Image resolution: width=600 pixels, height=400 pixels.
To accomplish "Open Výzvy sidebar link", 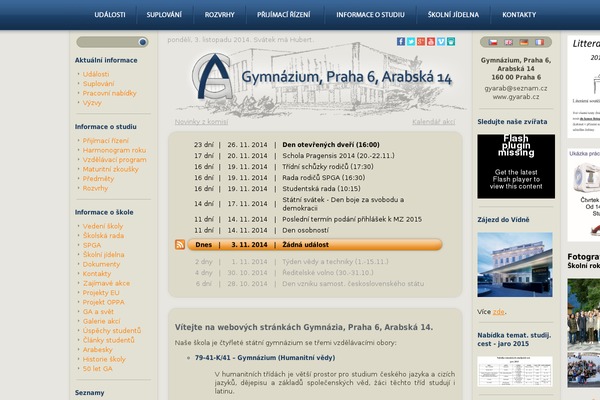I will click(x=92, y=103).
